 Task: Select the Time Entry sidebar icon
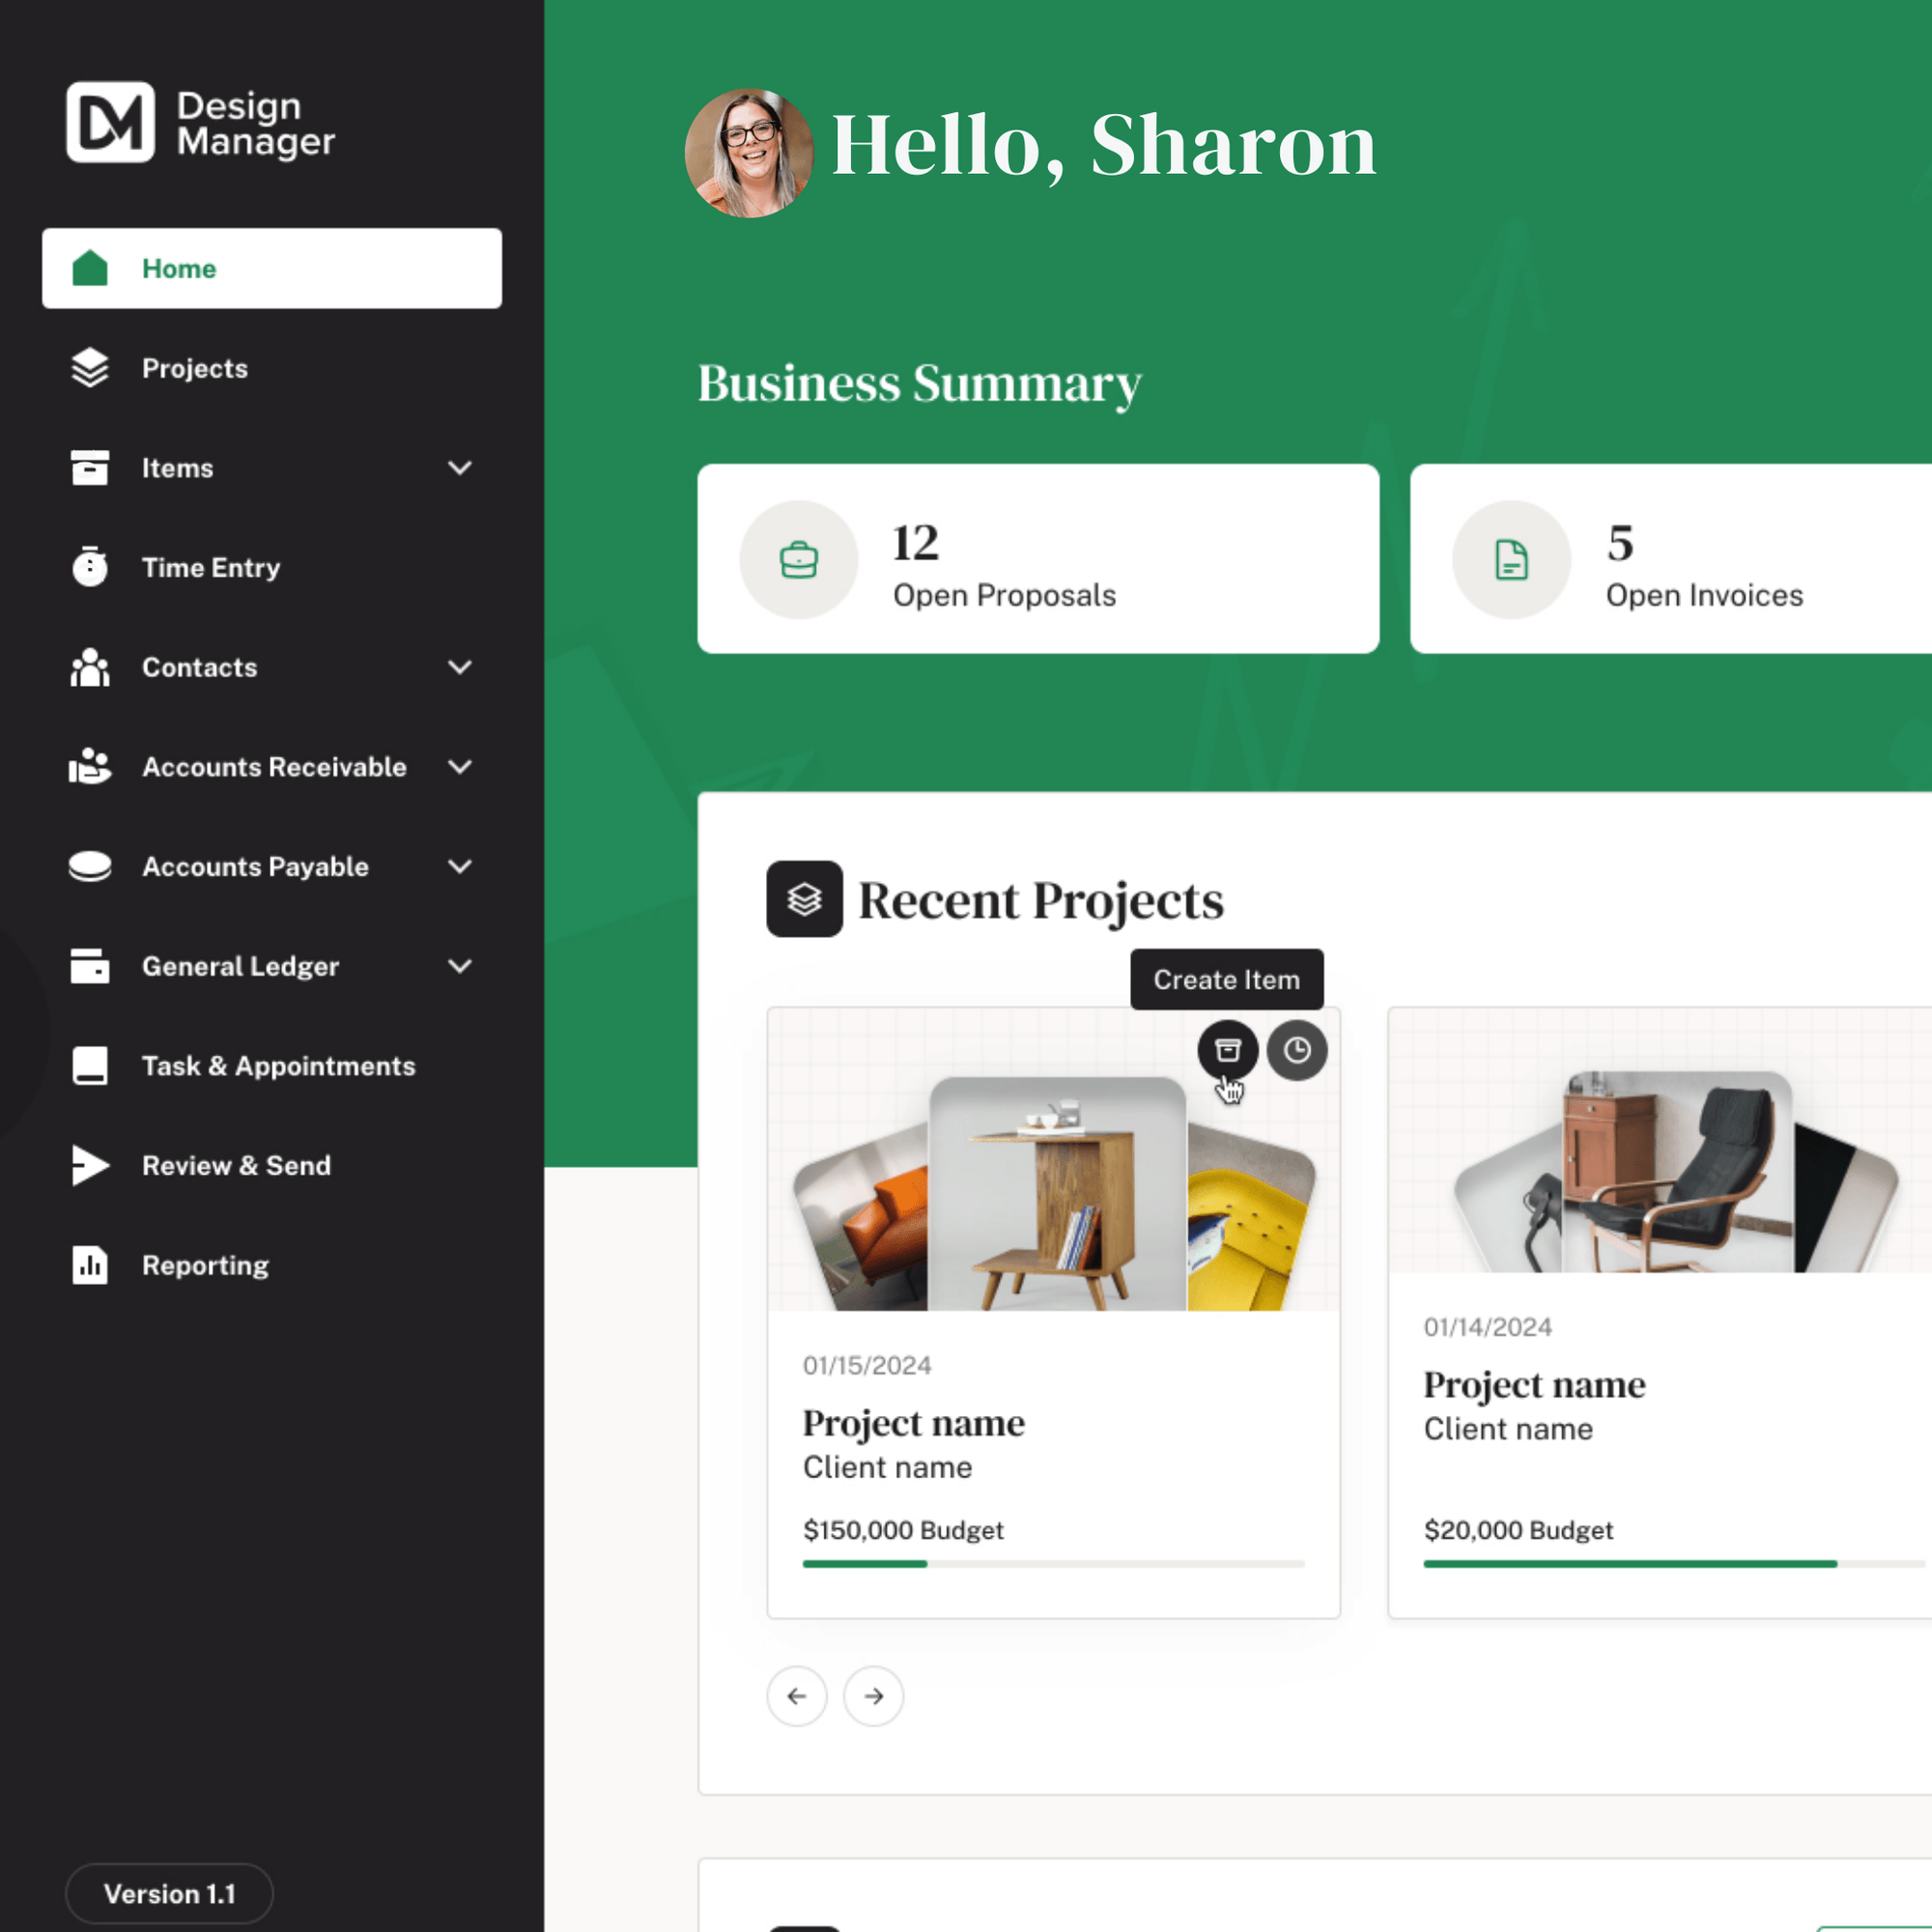coord(89,567)
